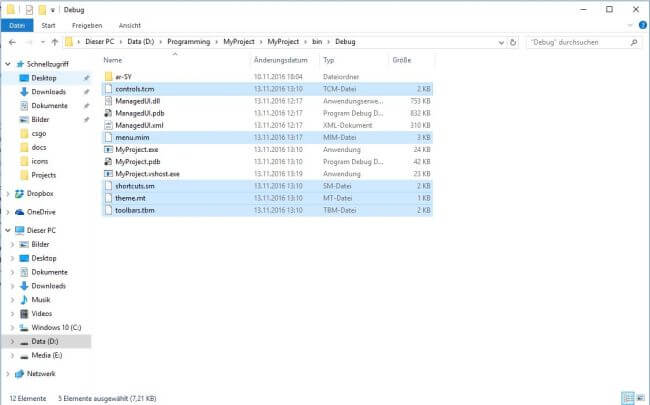Open the Projects folder shortcut
The height and width of the screenshot is (405, 650).
(44, 175)
